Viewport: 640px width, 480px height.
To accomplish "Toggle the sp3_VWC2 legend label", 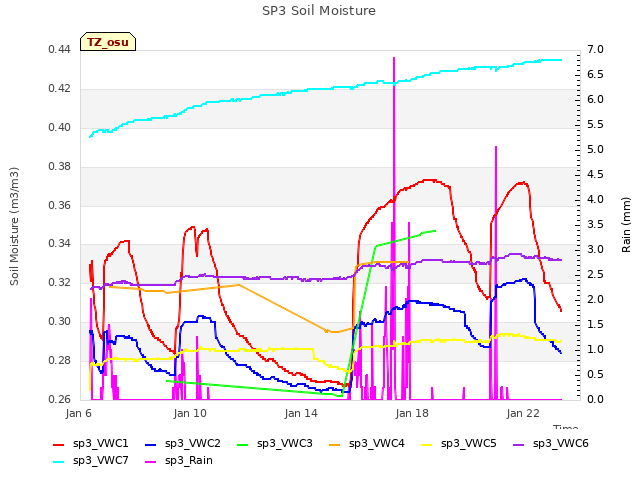I will click(193, 443).
